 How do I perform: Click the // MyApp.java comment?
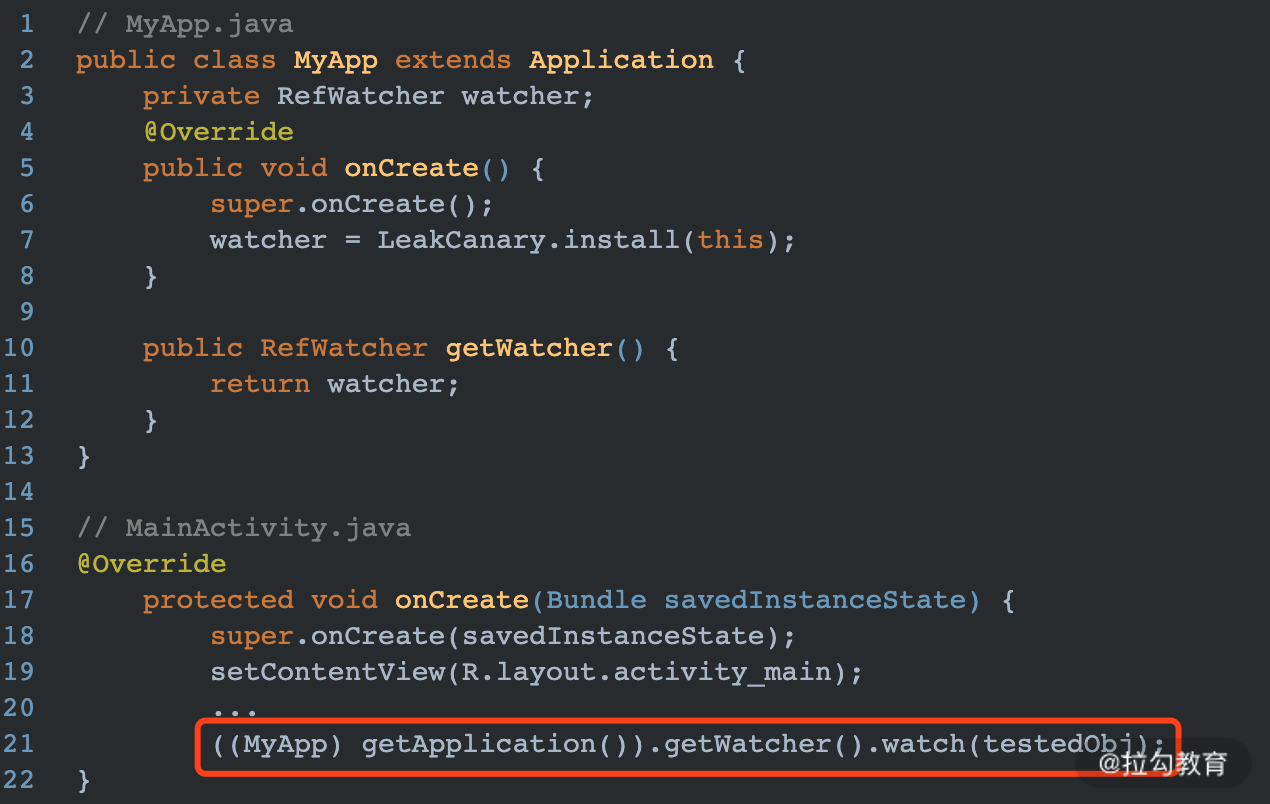coord(185,24)
